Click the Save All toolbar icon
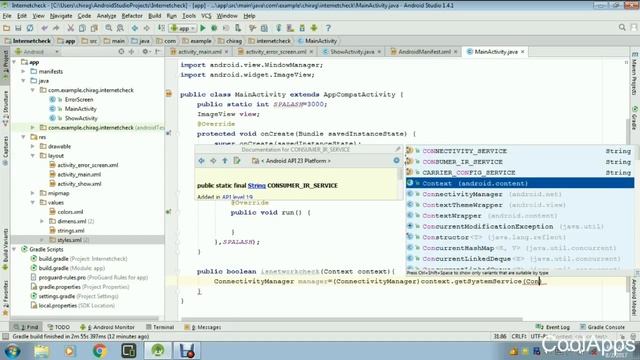Viewport: 640px width, 360px height. (18, 28)
